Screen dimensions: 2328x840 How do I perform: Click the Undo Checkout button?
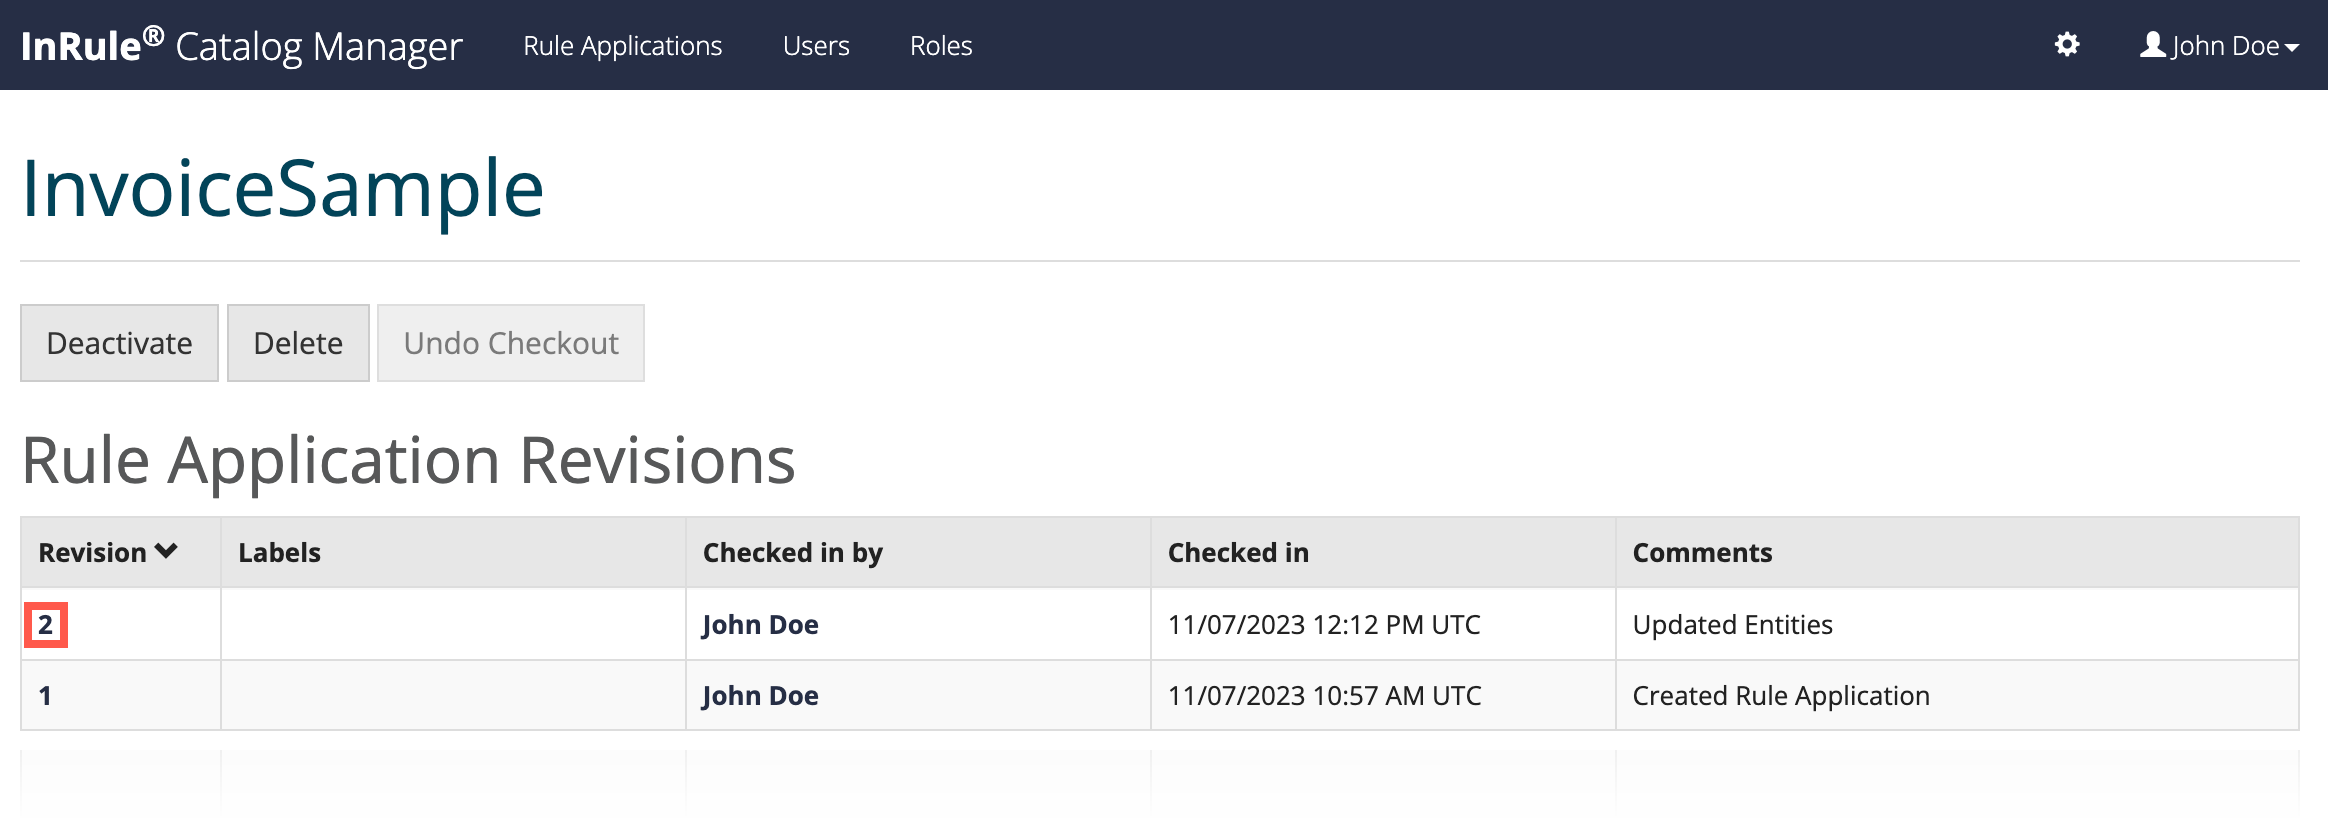[x=511, y=343]
